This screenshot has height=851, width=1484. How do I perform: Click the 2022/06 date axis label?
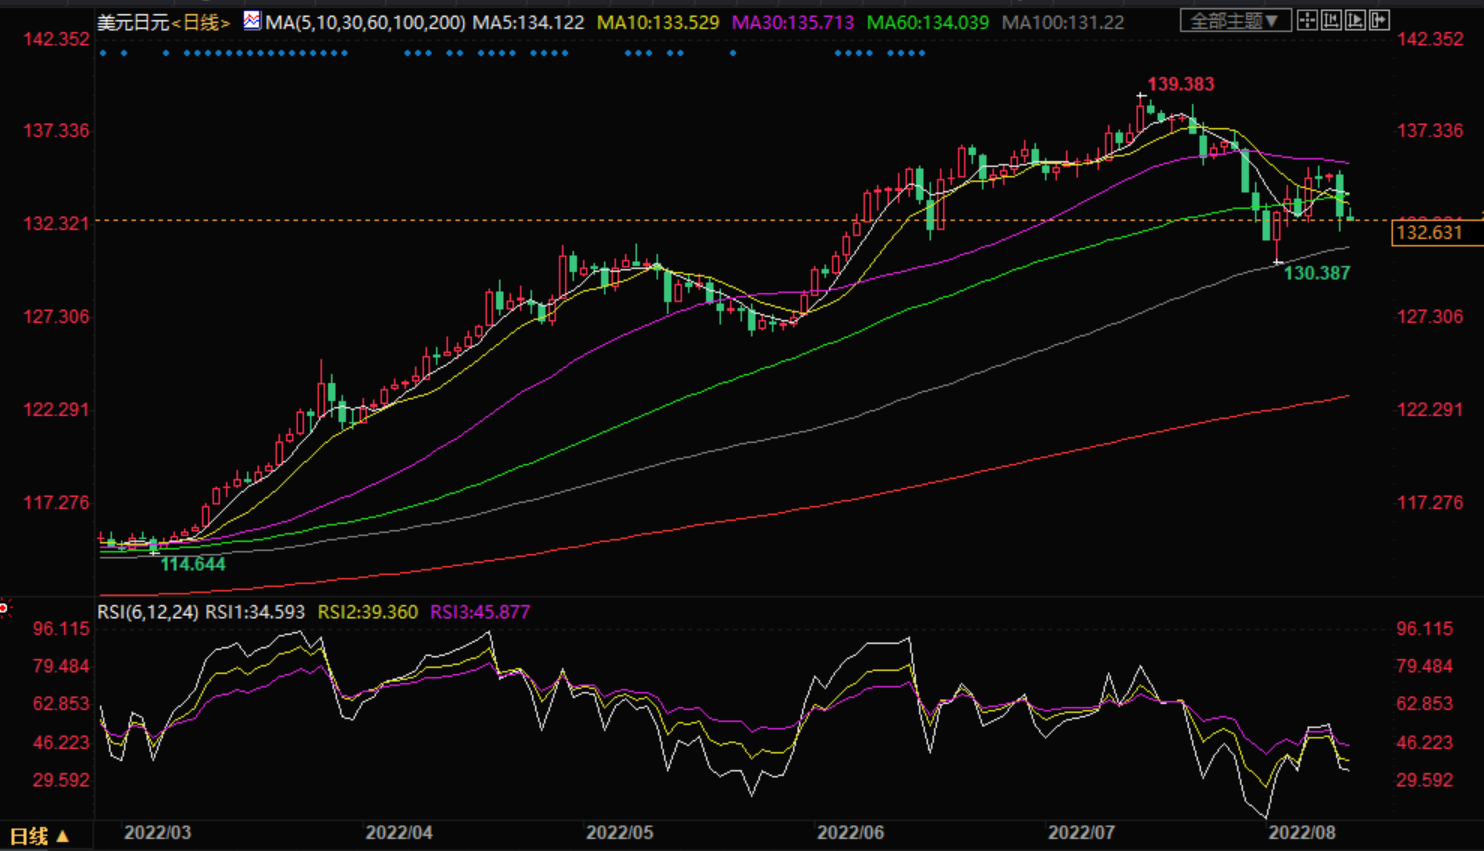tap(850, 833)
